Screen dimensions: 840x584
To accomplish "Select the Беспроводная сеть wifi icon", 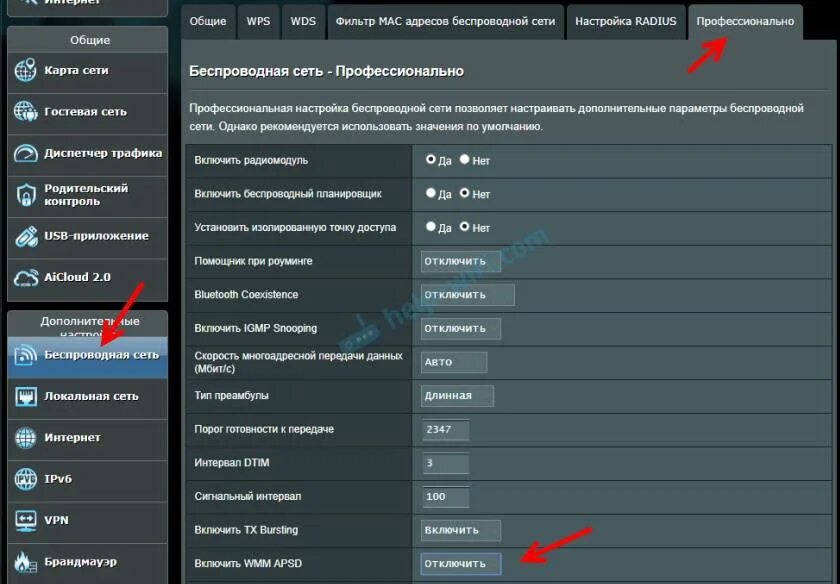I will tap(25, 355).
